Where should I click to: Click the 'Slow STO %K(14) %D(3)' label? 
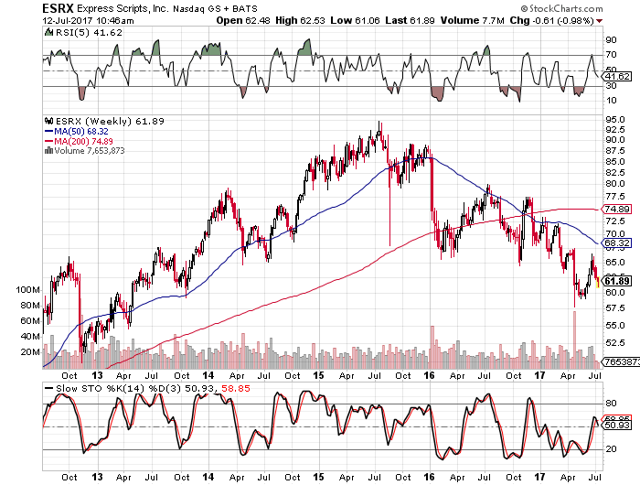click(118, 389)
